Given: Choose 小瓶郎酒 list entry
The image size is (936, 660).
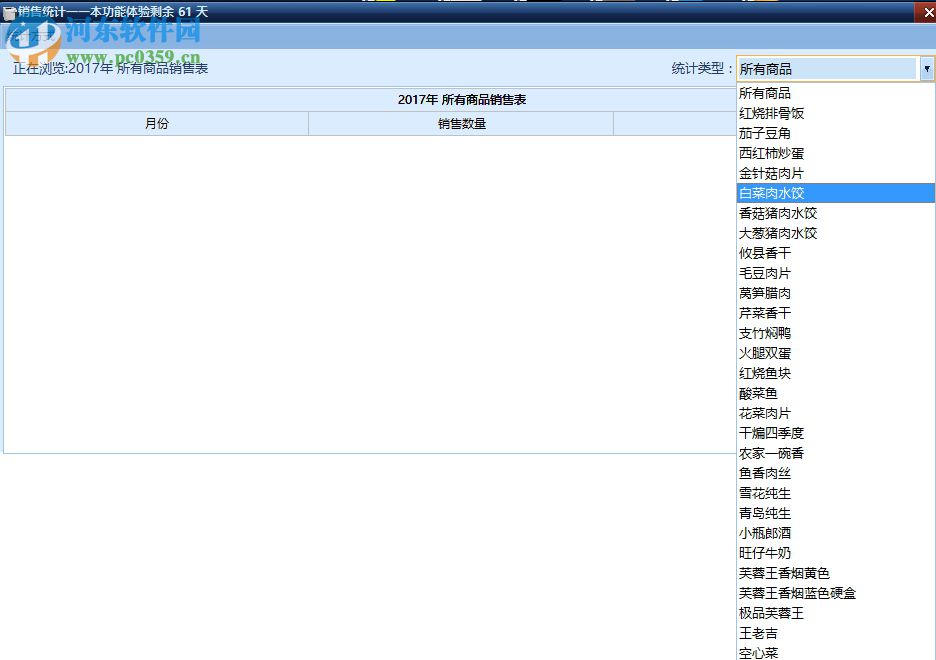Looking at the screenshot, I should click(x=836, y=533).
